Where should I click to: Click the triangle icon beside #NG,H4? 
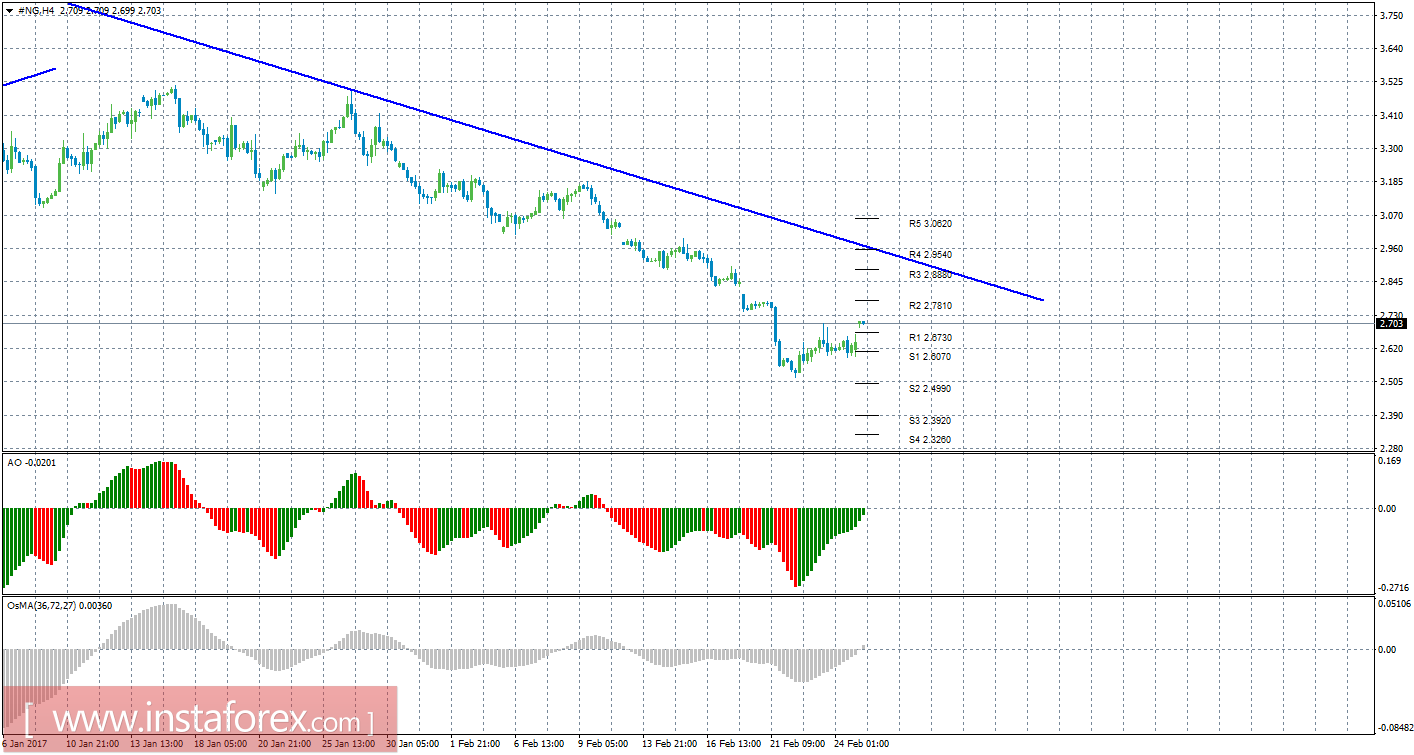pyautogui.click(x=10, y=10)
